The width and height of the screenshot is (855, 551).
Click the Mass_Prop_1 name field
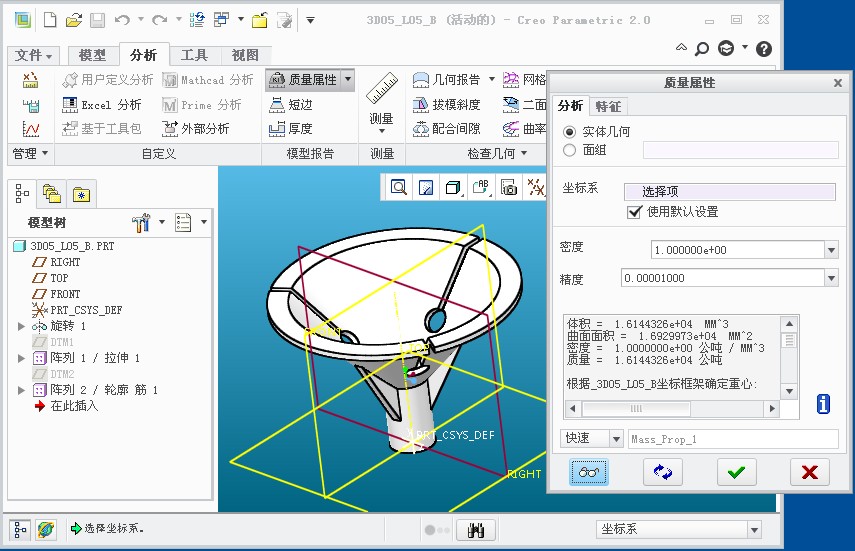point(732,439)
